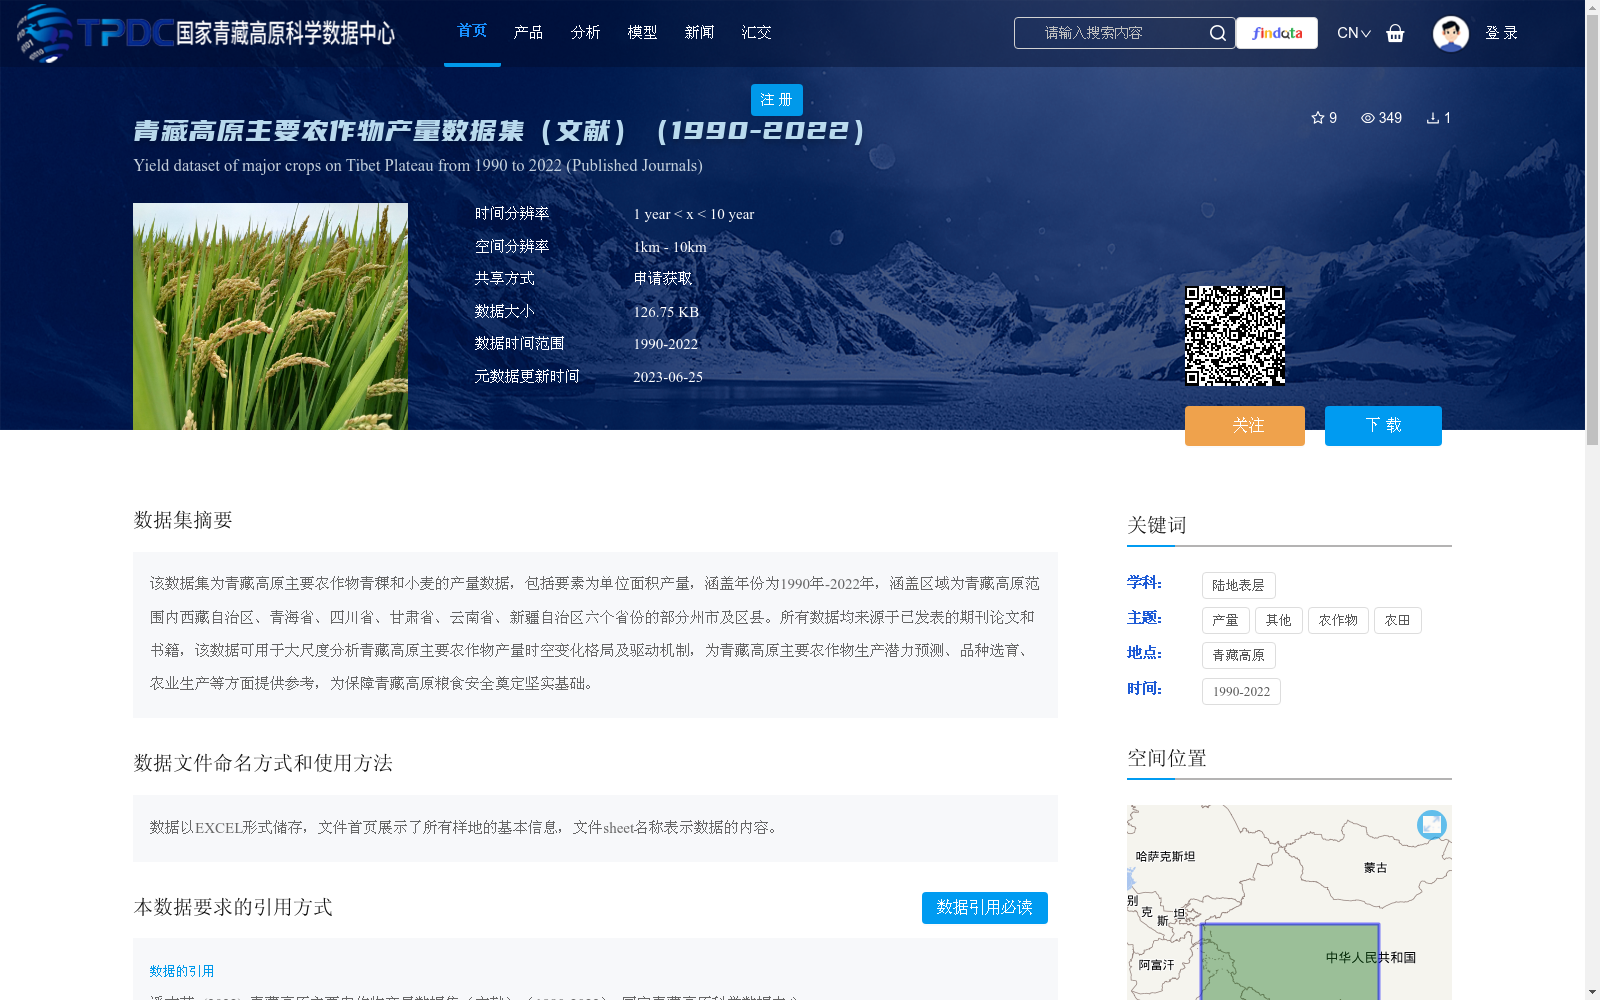Viewport: 1600px width, 1000px height.
Task: Click the blue 下载 download button
Action: (1383, 426)
